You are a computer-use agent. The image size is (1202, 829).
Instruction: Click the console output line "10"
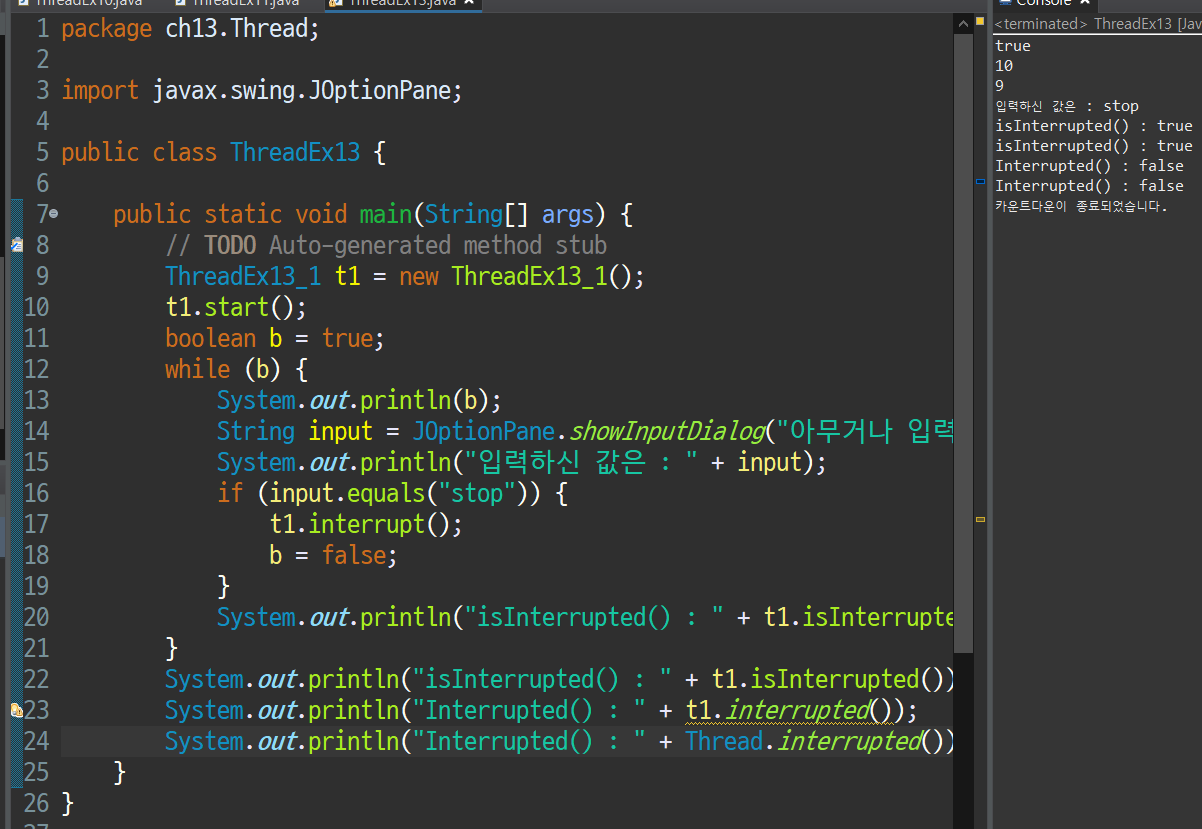[x=1004, y=66]
